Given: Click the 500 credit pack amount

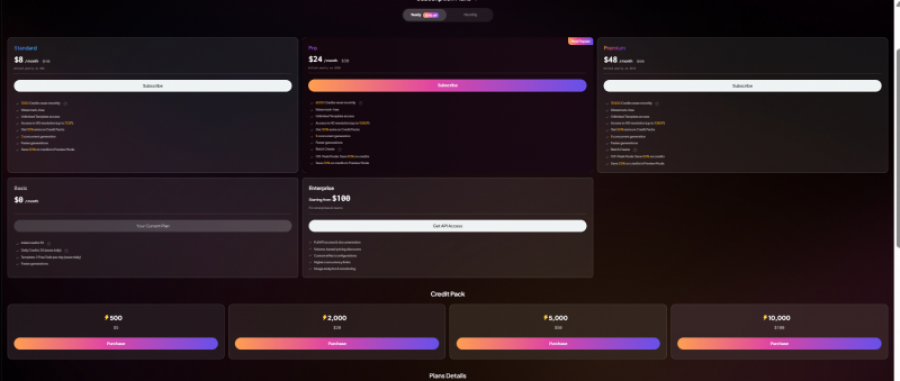Looking at the screenshot, I should 116,318.
